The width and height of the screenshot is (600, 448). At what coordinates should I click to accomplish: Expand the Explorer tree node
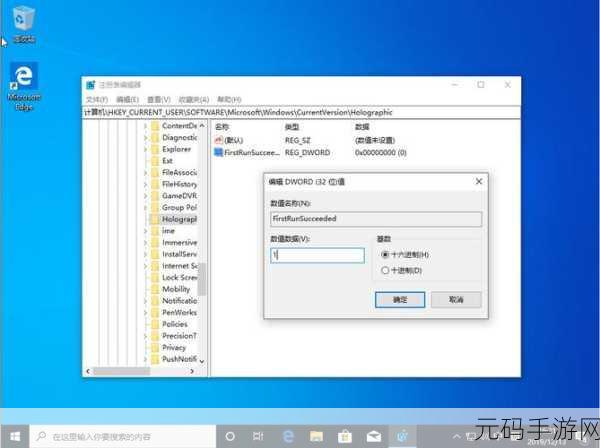pos(145,149)
